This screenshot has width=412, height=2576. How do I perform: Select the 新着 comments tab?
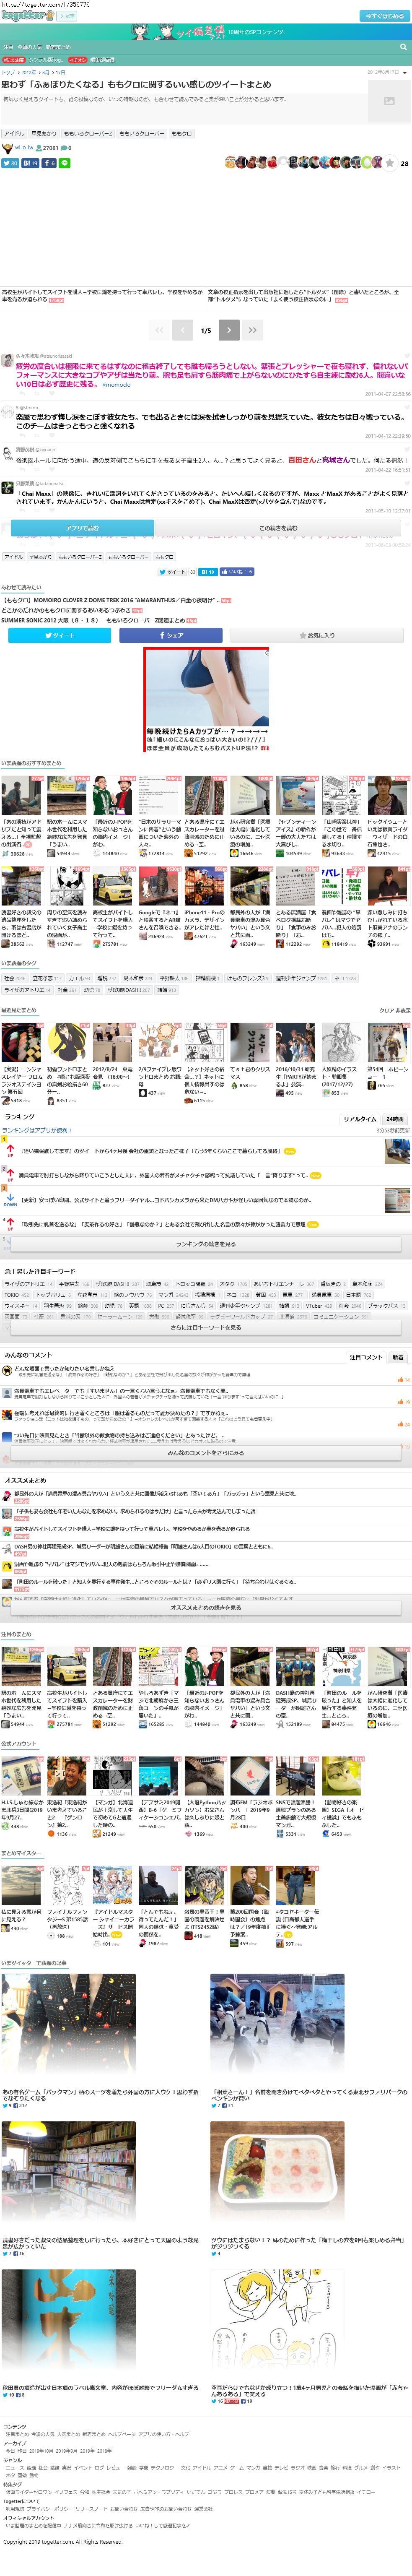(x=398, y=1357)
